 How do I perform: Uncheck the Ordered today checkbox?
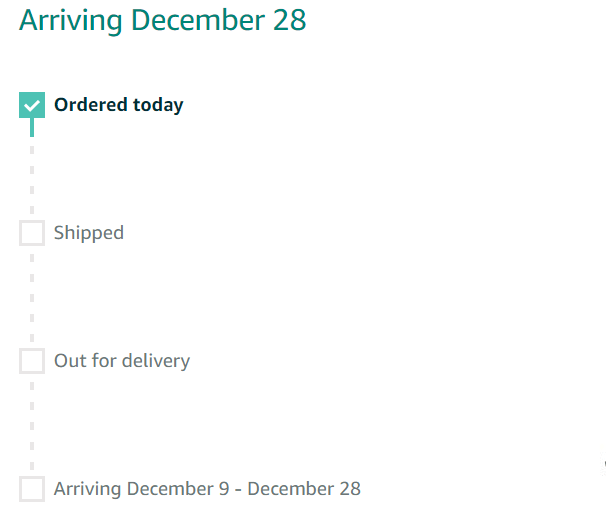tap(32, 105)
